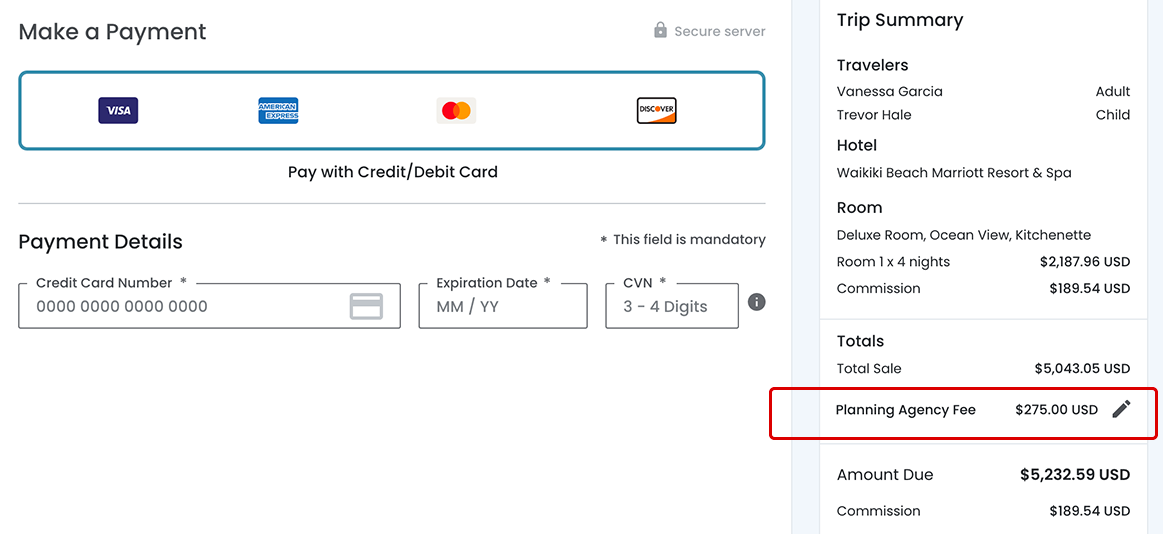Select traveler Vanessa Garcia
This screenshot has height=534, width=1163.
[889, 91]
